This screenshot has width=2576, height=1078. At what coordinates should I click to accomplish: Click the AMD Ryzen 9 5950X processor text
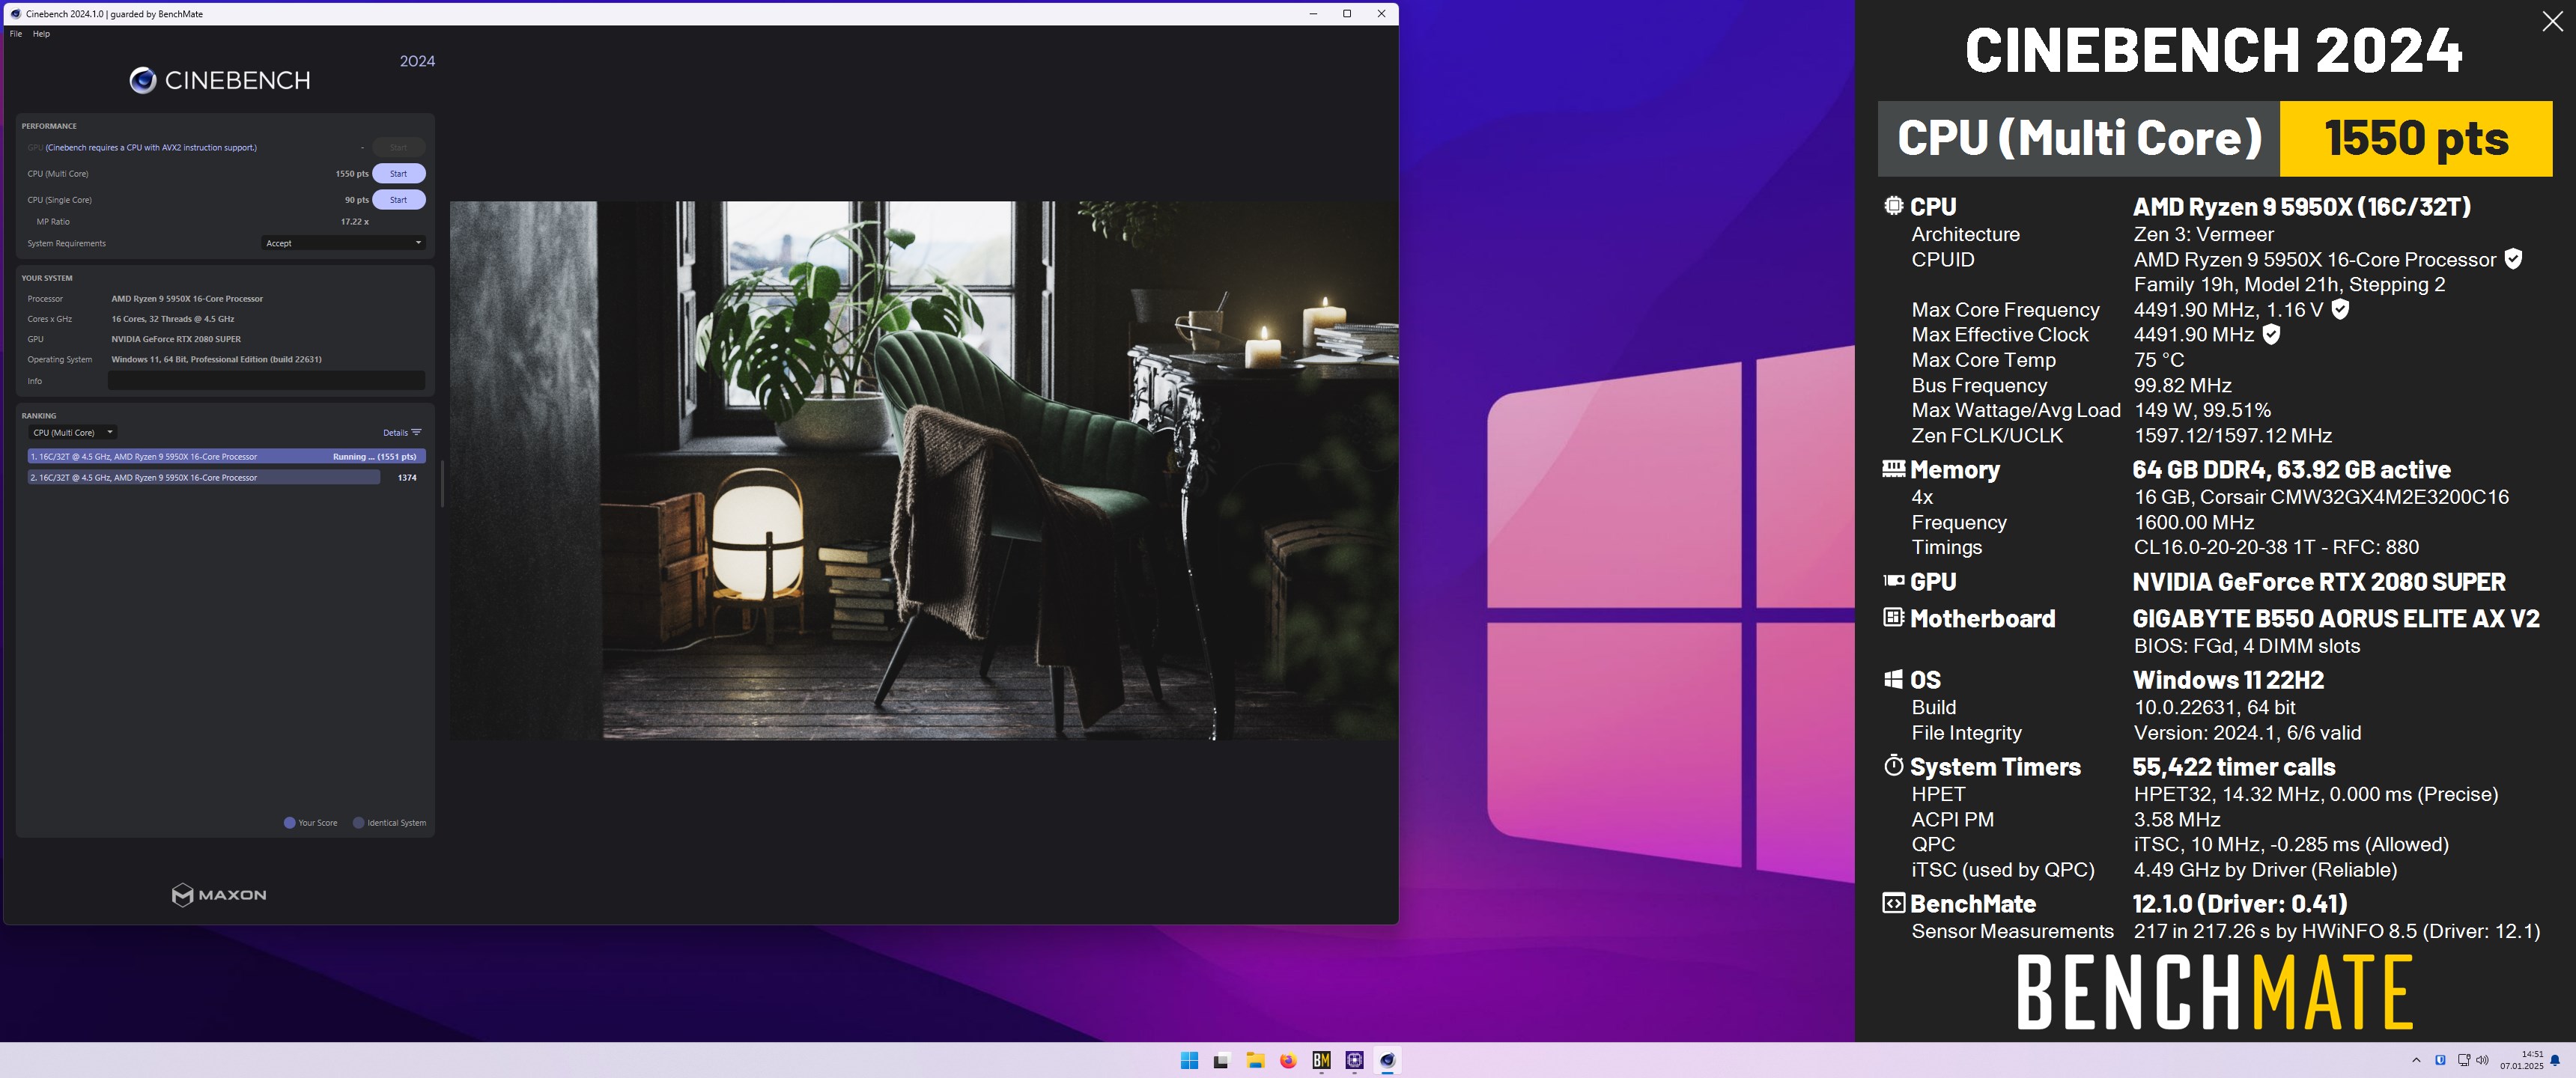187,299
